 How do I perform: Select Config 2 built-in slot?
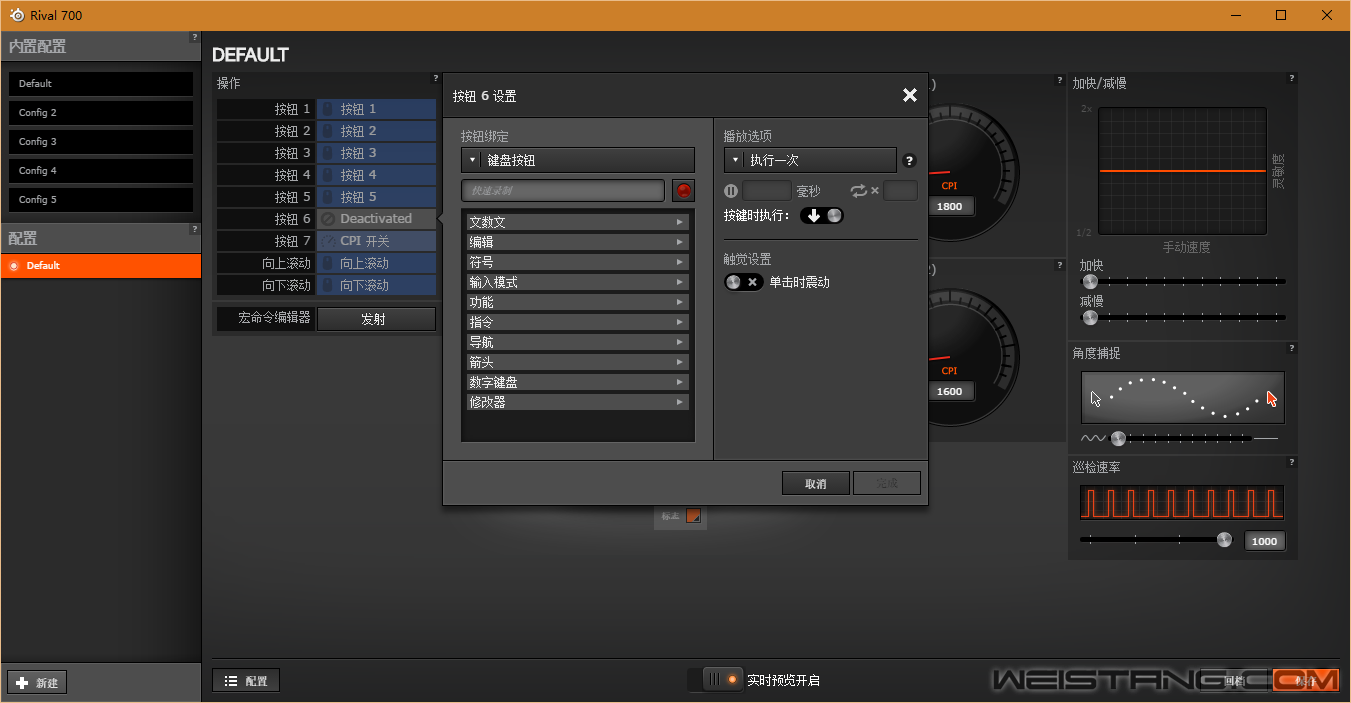tap(101, 113)
